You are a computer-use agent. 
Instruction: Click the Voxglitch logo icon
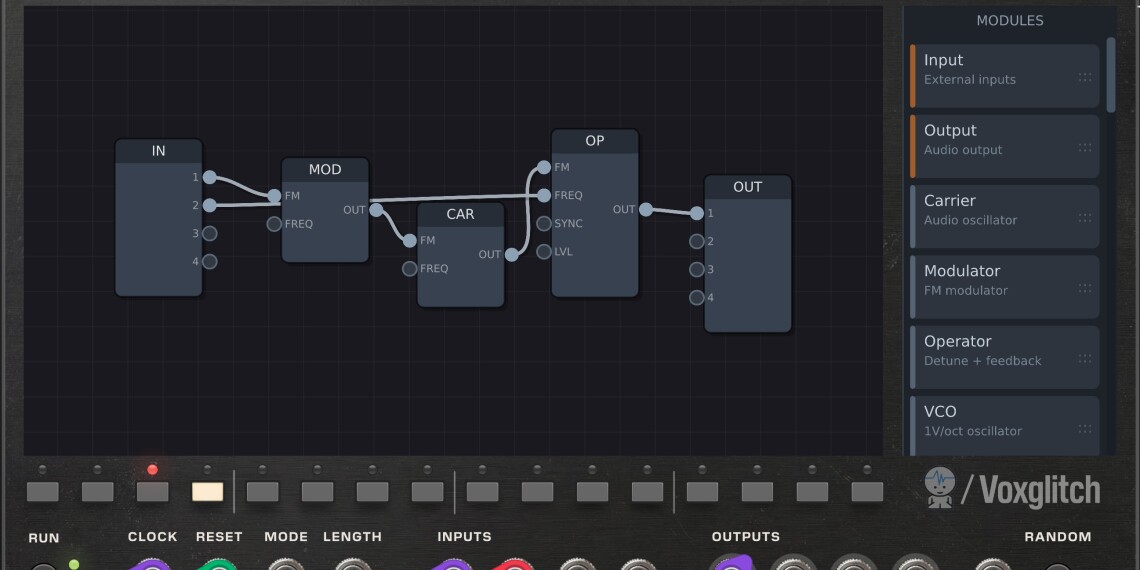click(939, 488)
